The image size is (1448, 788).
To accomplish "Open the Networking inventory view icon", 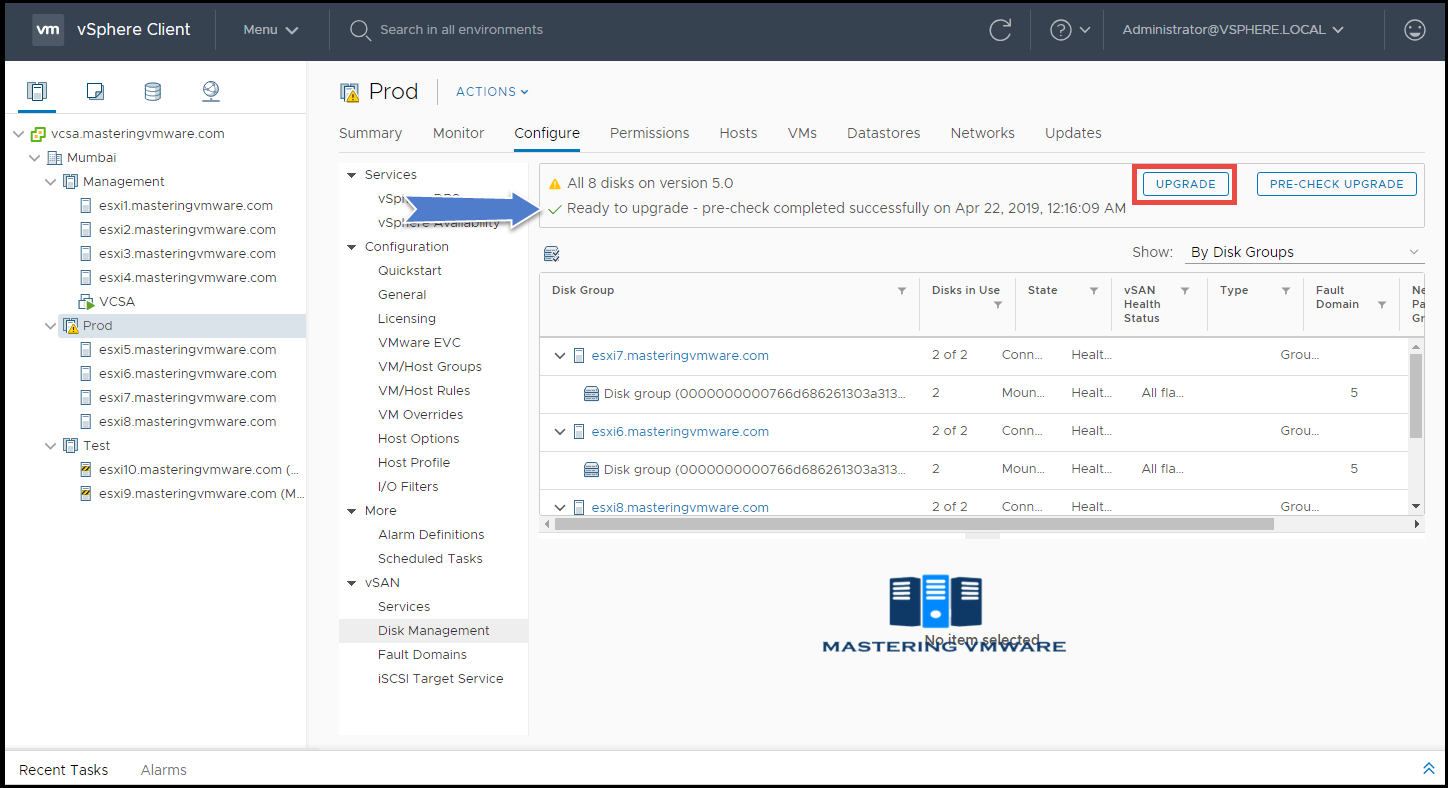I will 210,92.
